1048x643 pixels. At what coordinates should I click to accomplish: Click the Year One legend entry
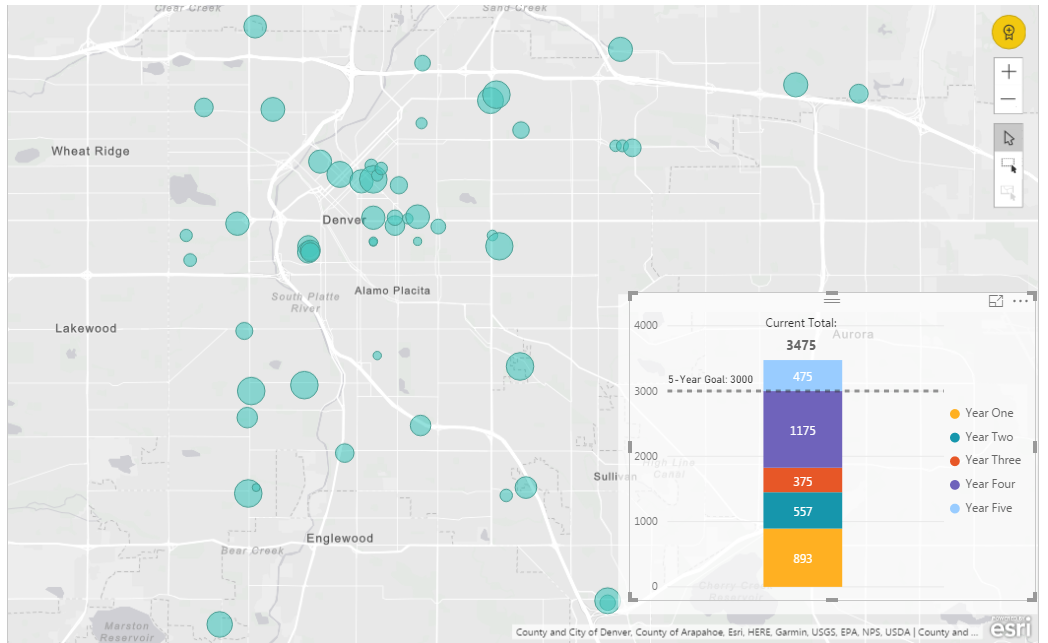(982, 413)
